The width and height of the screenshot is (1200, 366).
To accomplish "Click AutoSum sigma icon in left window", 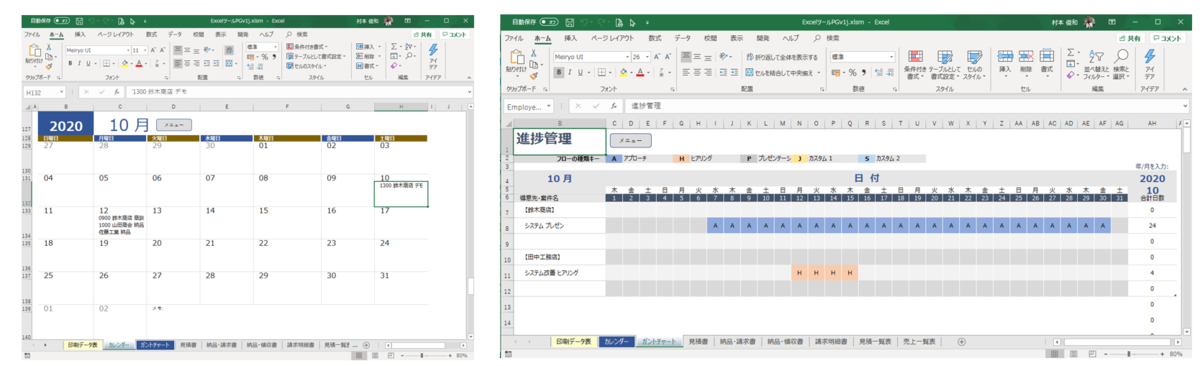I will 394,46.
